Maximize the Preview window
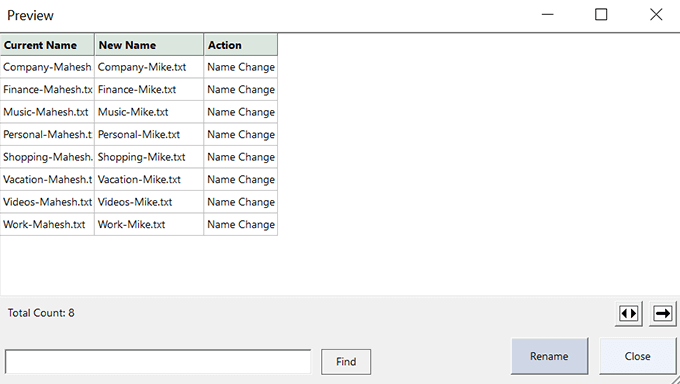Screen dimensions: 680x384 tap(601, 15)
